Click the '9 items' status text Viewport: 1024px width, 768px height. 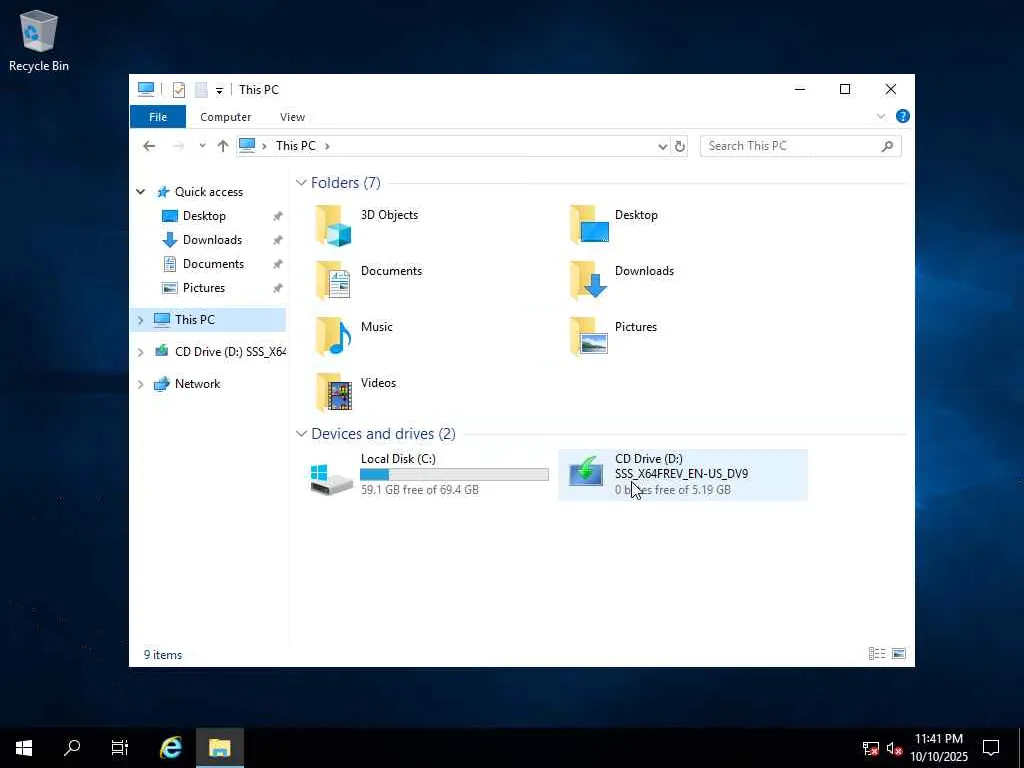click(163, 655)
